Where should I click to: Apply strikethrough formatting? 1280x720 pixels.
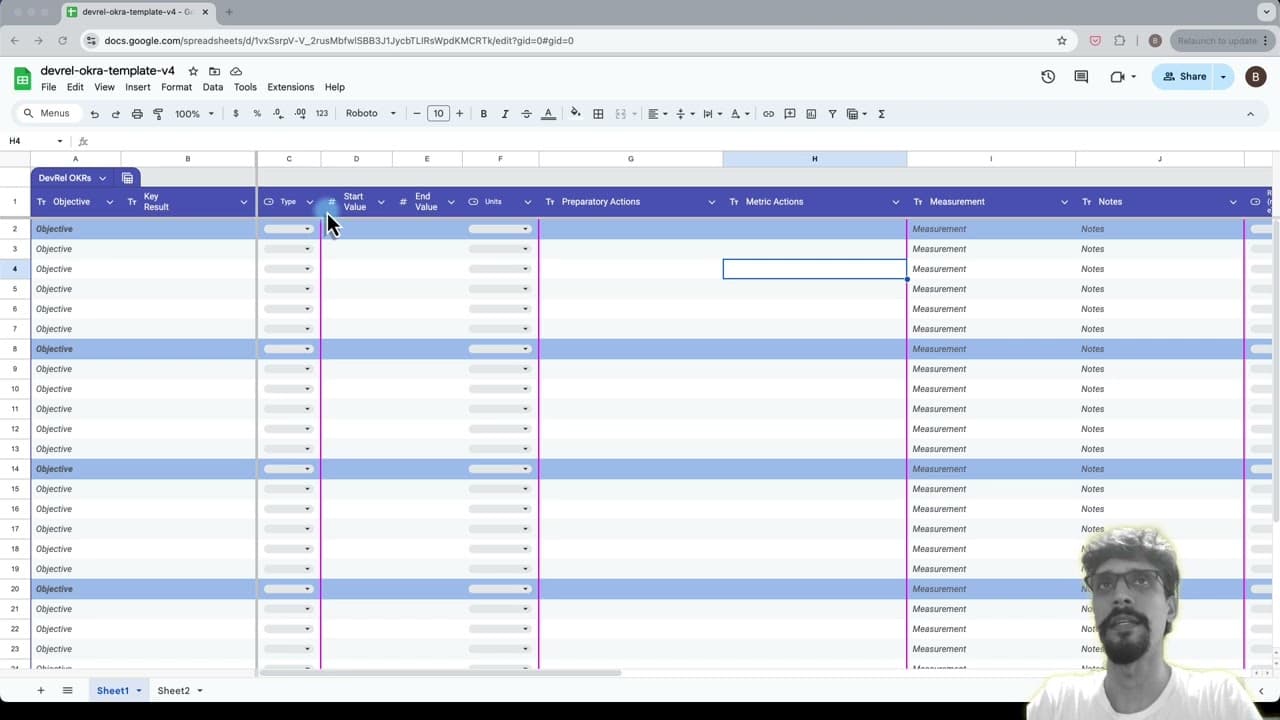pos(526,113)
